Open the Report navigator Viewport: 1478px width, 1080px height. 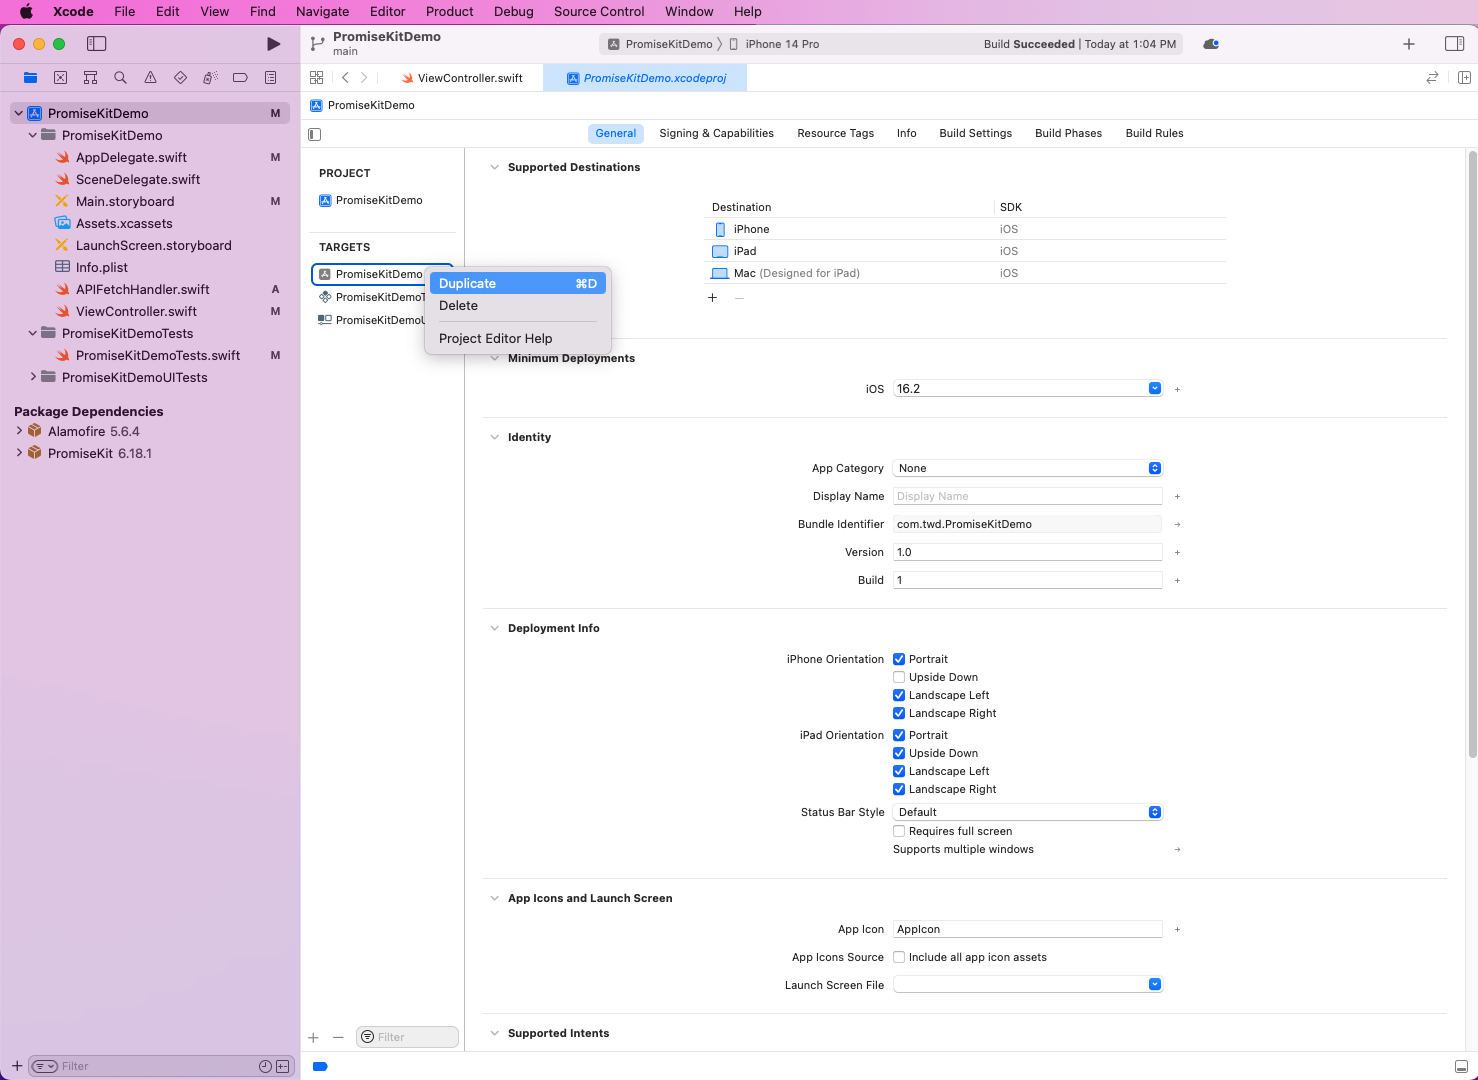[270, 77]
